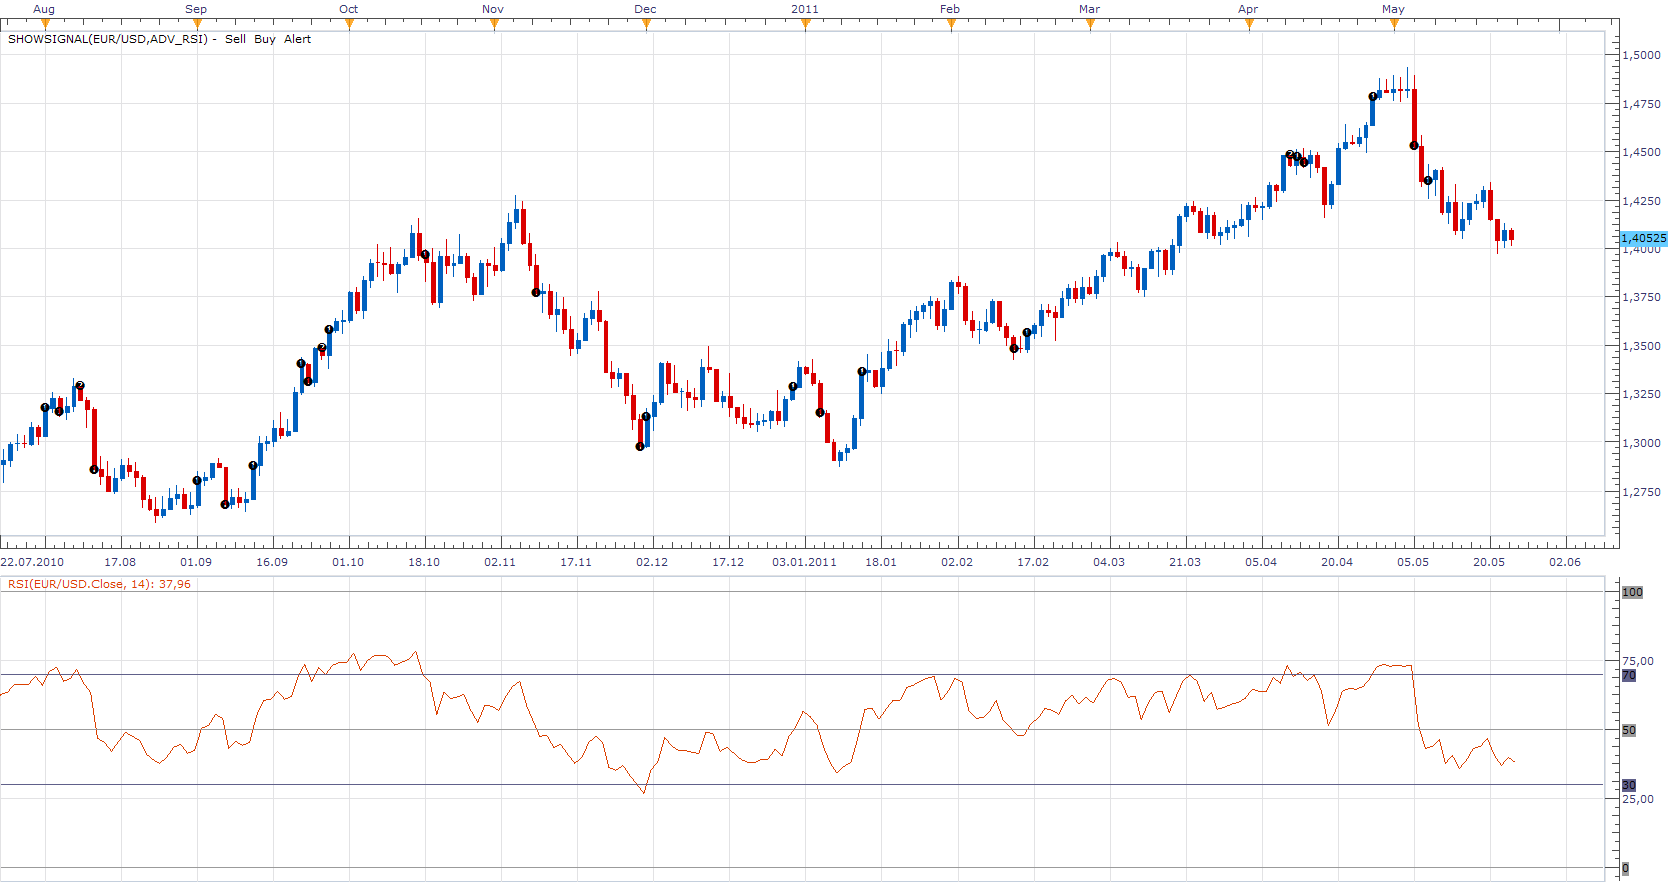Click the 17.11 date label
Image resolution: width=1676 pixels, height=882 pixels.
(x=576, y=562)
